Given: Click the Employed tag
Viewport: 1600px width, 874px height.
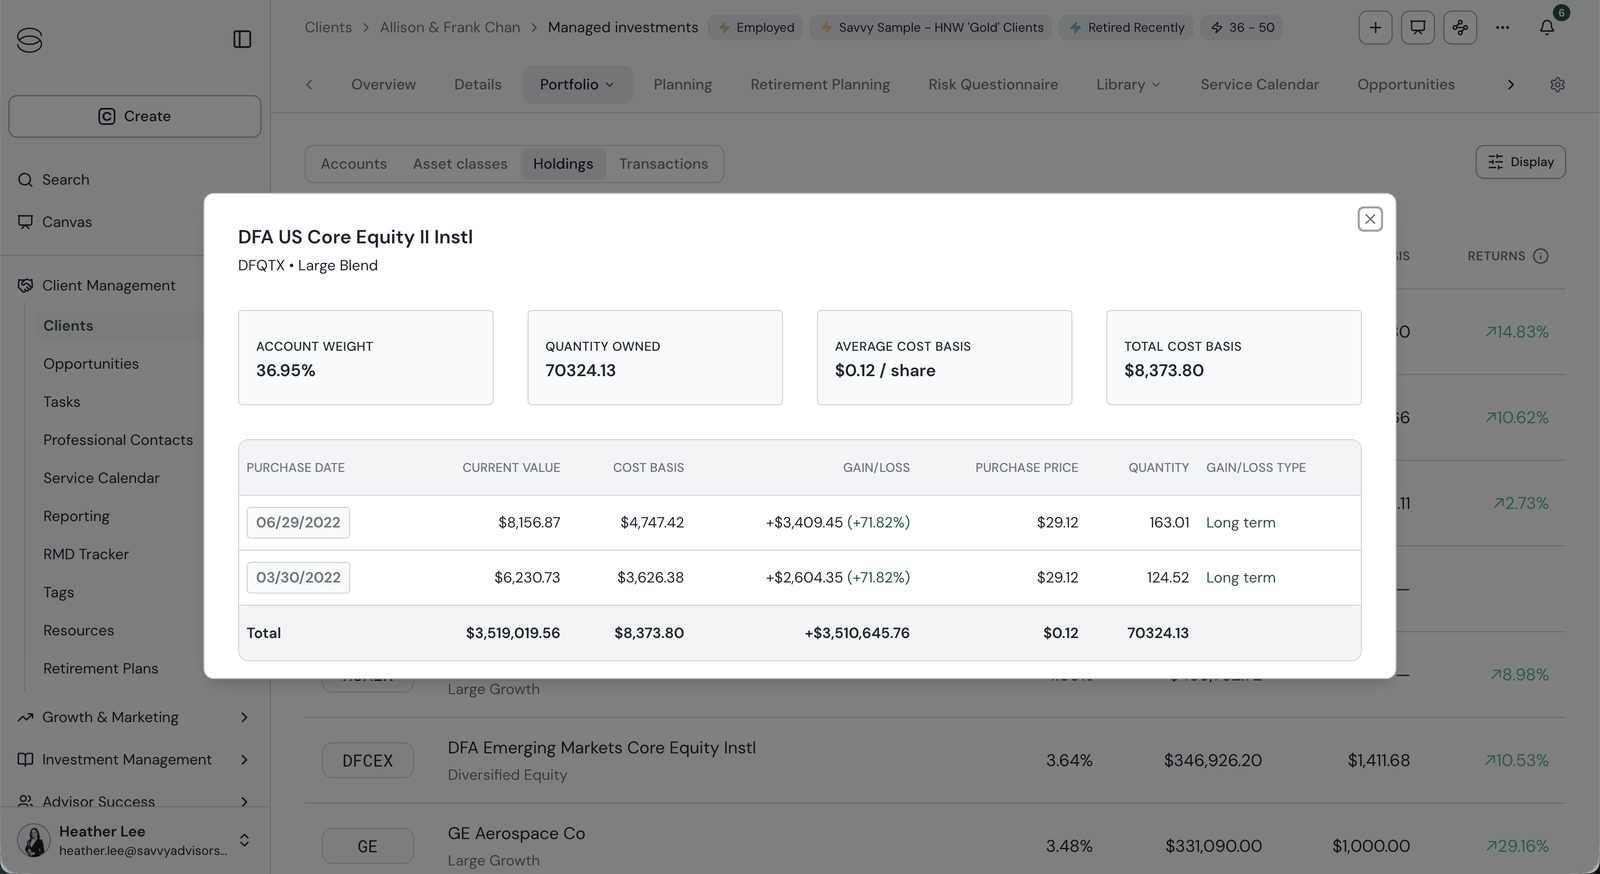Looking at the screenshot, I should (x=757, y=28).
